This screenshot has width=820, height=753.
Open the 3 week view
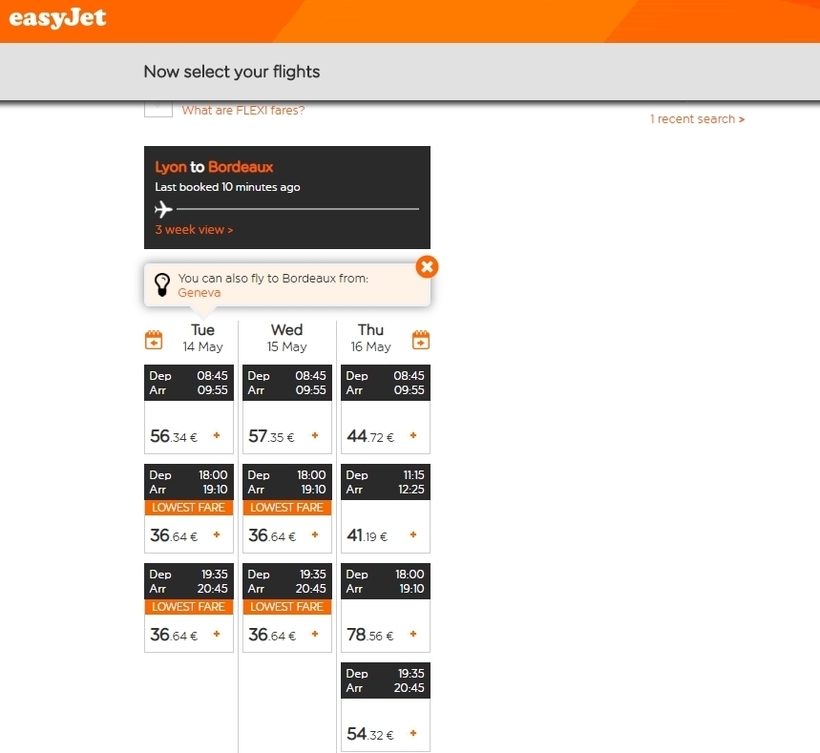(x=194, y=230)
